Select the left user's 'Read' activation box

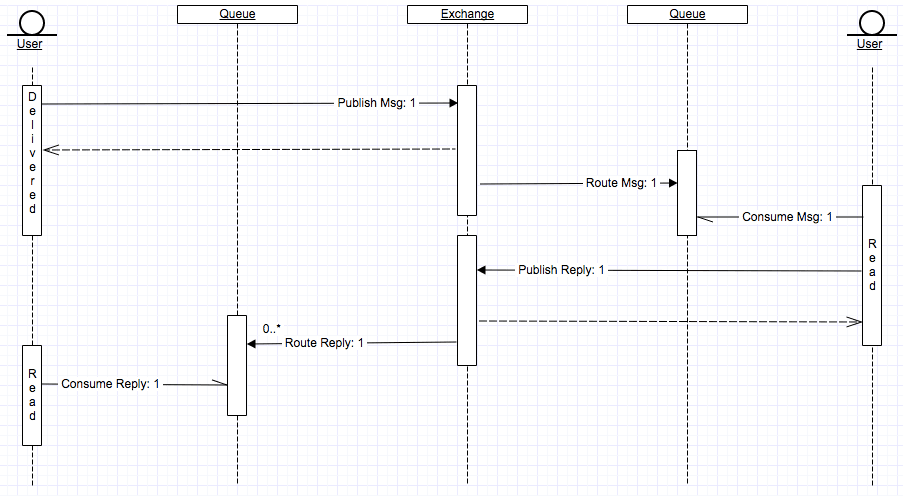click(32, 395)
